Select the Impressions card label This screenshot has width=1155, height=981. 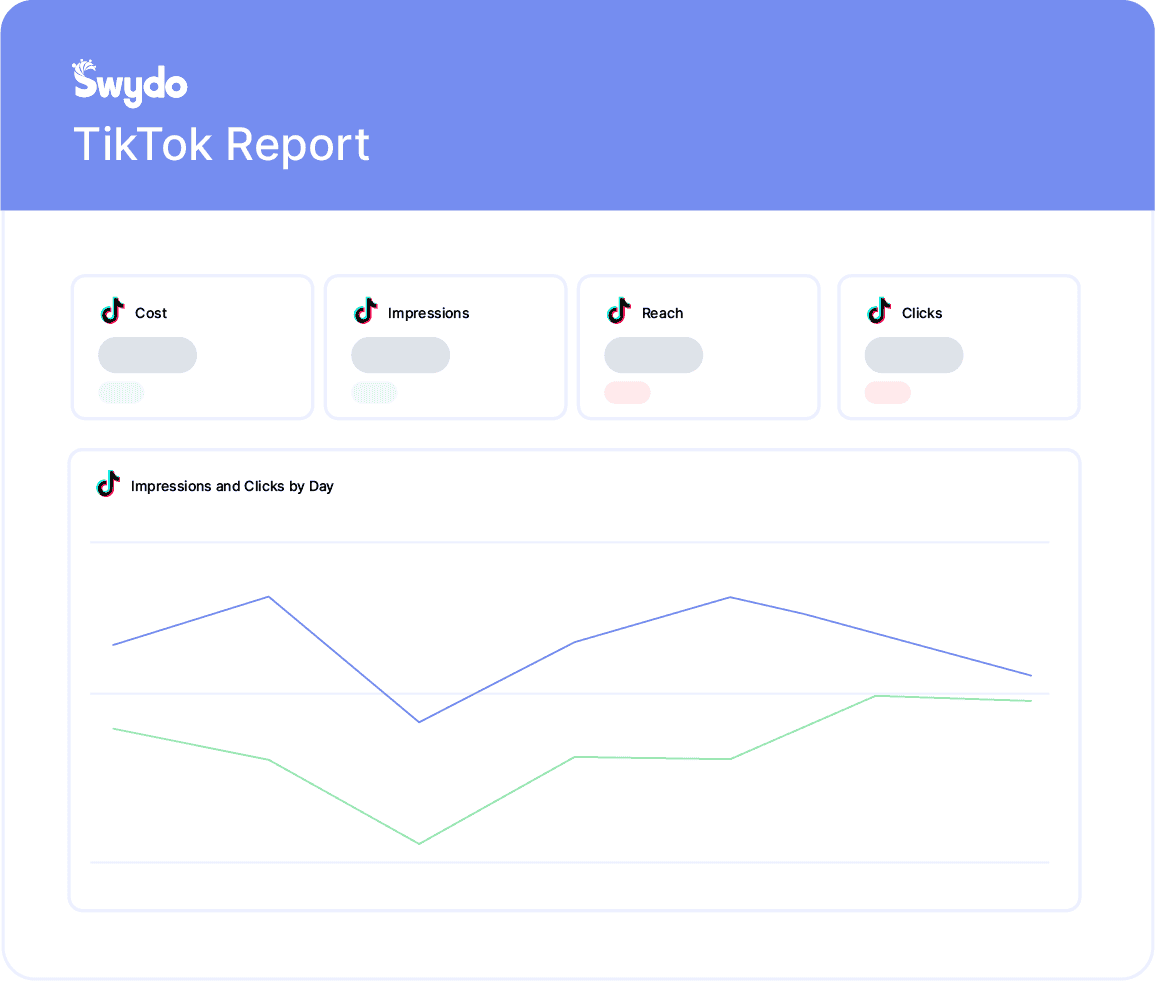point(428,313)
